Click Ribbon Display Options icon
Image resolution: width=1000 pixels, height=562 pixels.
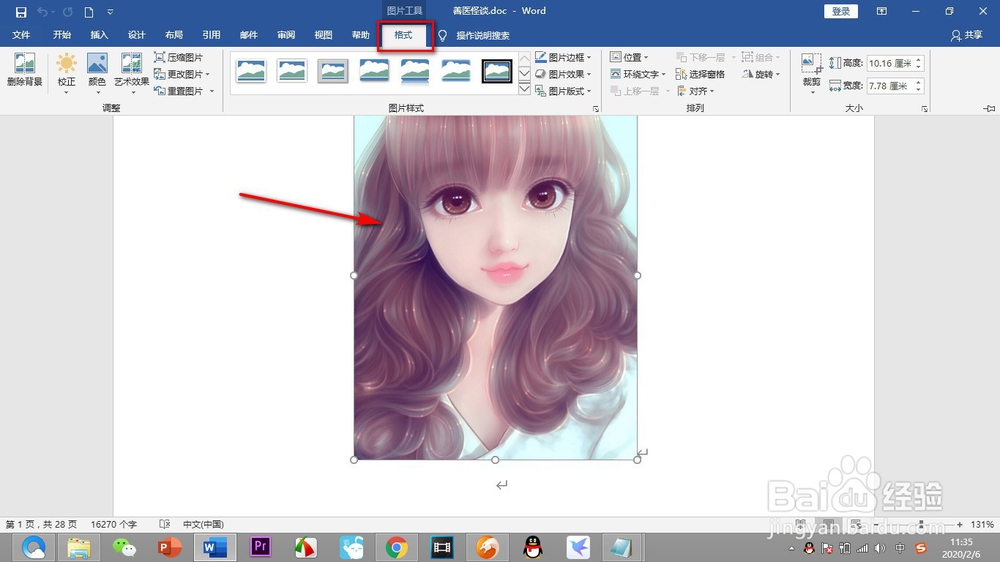click(x=881, y=11)
